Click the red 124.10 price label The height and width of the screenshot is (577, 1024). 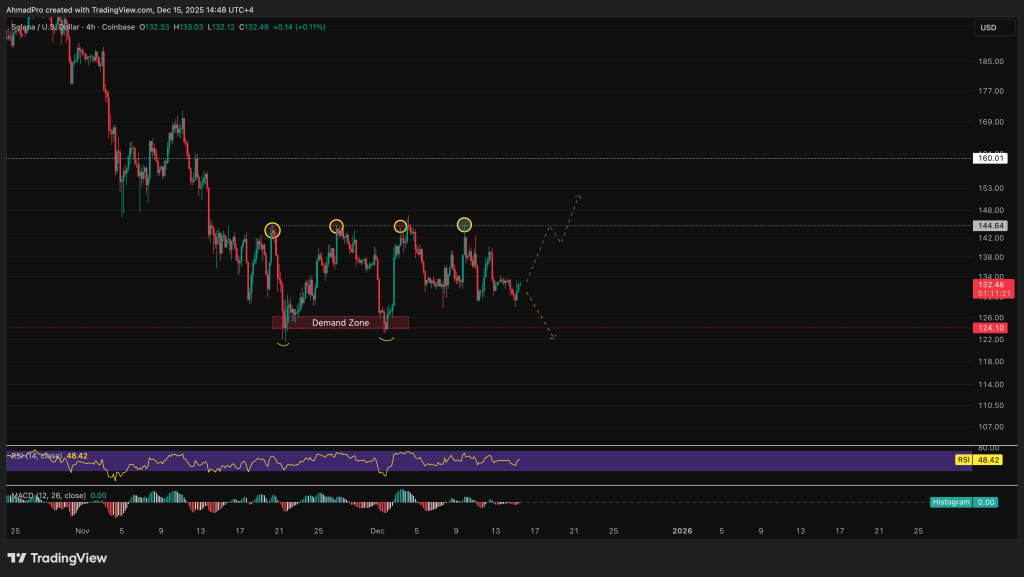(x=992, y=327)
